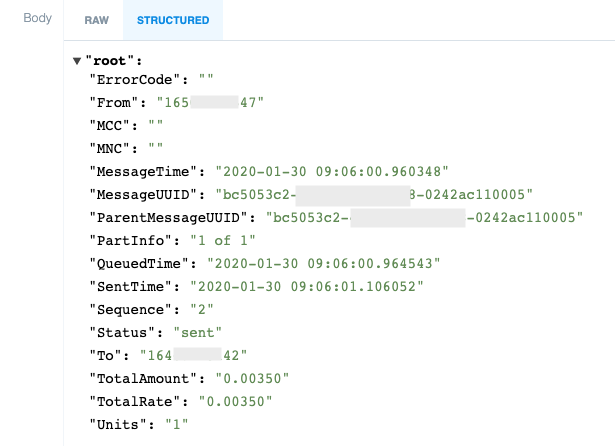Click the QueuedTime timestamp value
The image size is (615, 446).
click(324, 264)
